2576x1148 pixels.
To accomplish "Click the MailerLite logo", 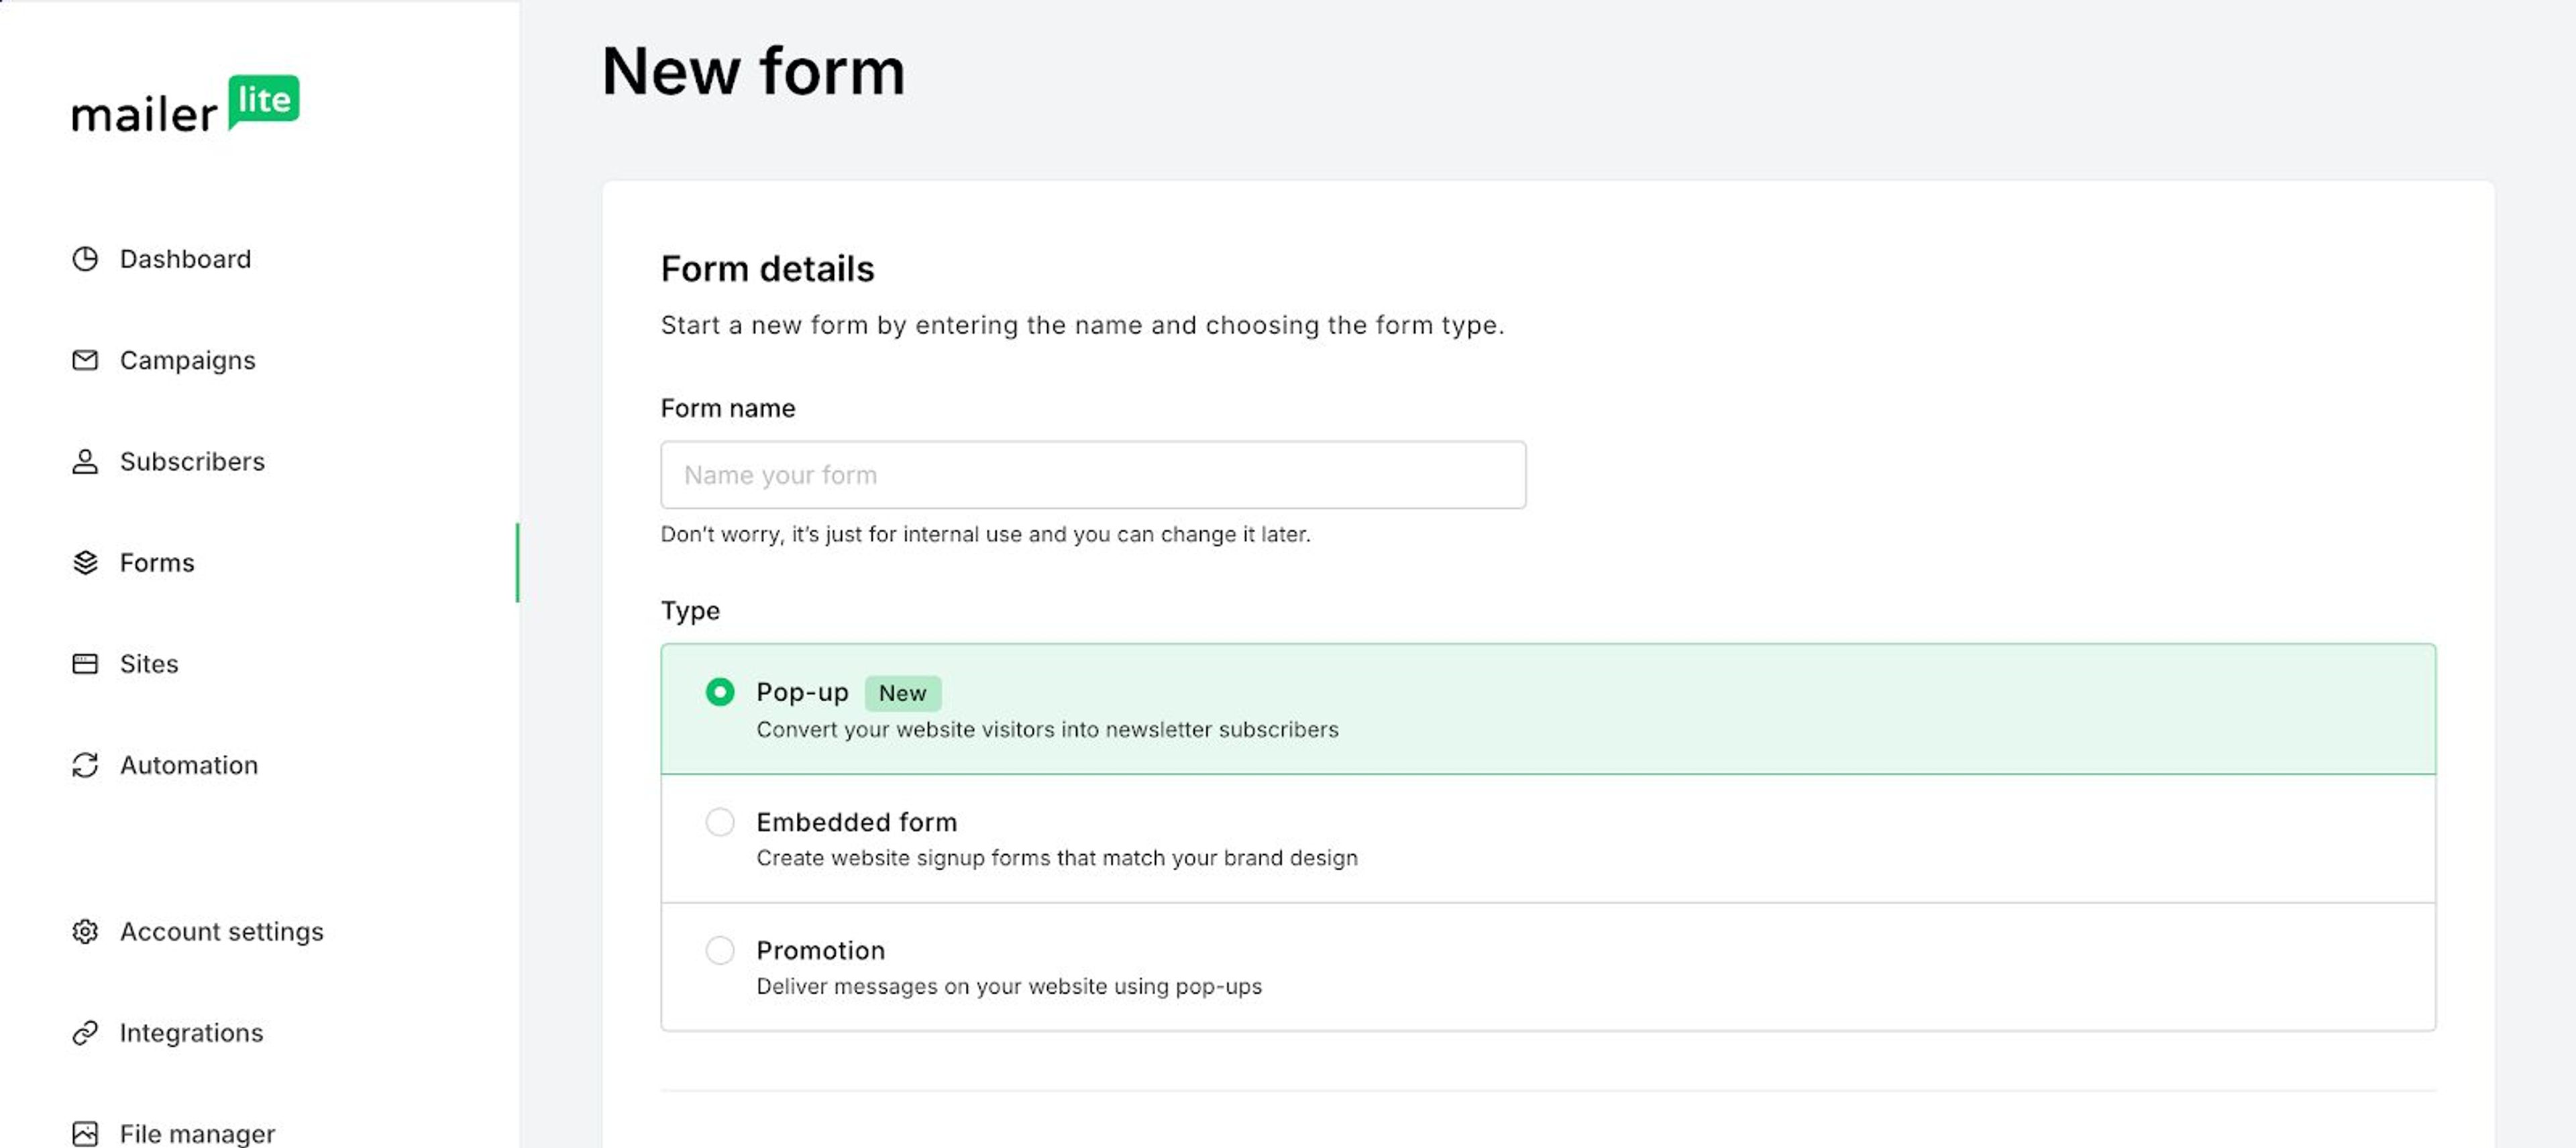I will tap(185, 104).
